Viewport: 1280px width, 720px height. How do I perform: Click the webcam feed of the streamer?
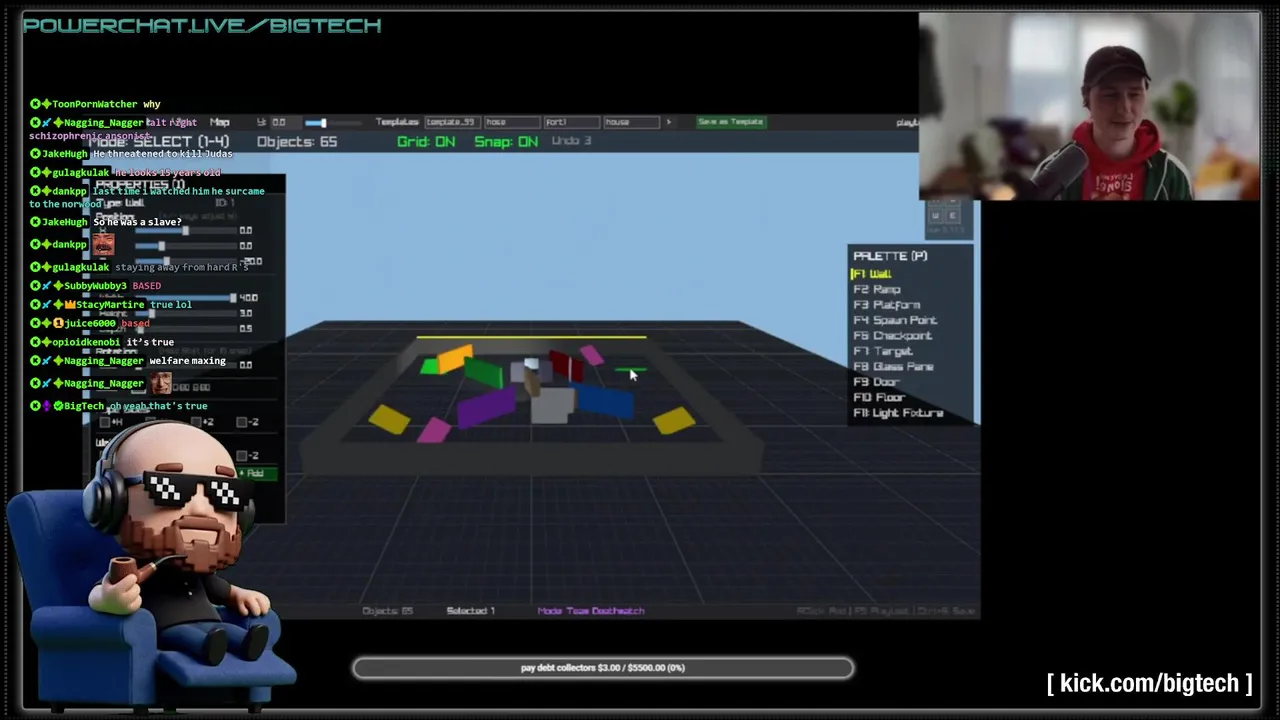[1089, 106]
